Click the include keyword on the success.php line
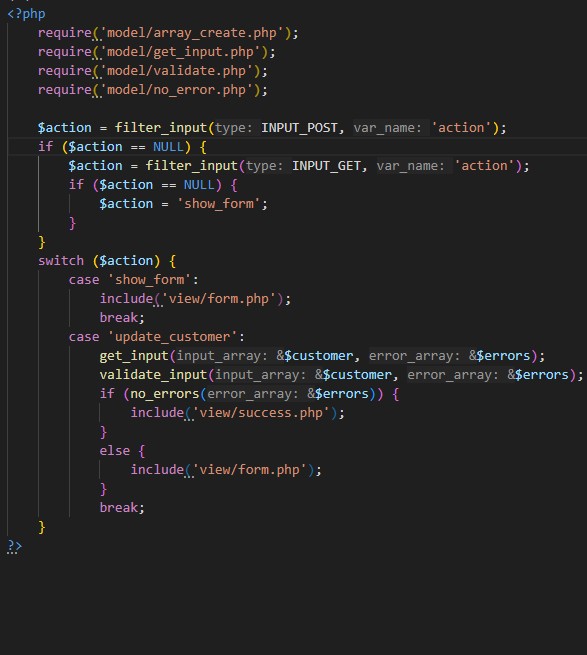Screen dimensions: 587x655 (x=157, y=413)
